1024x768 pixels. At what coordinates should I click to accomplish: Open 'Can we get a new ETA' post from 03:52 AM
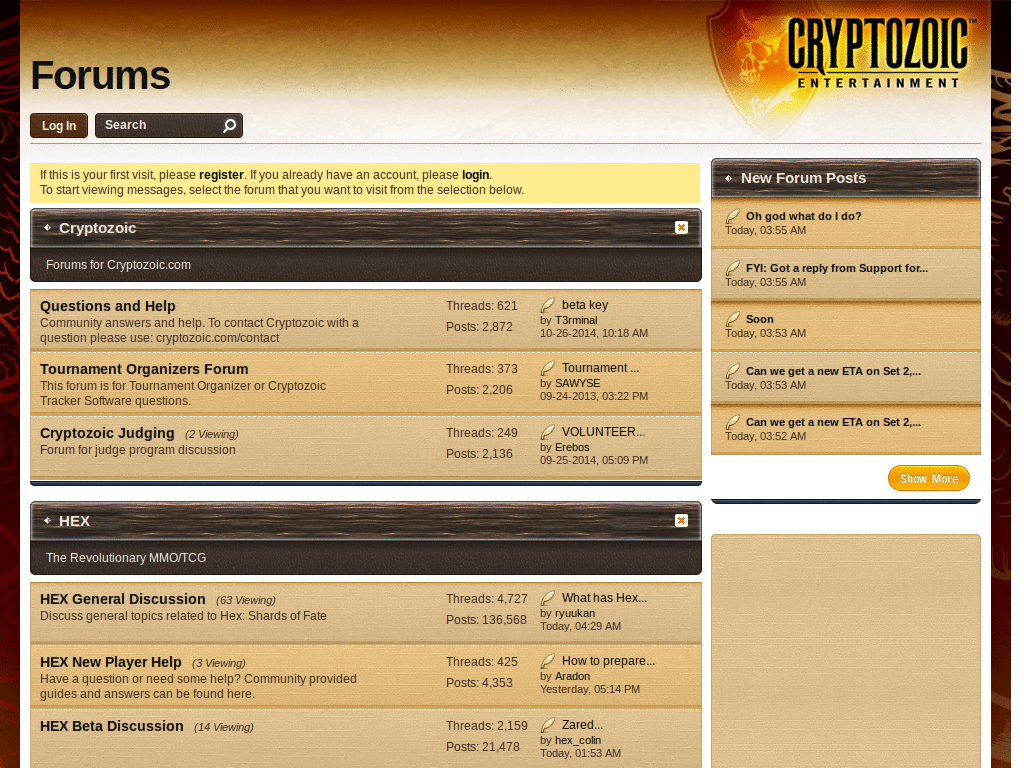(x=833, y=422)
